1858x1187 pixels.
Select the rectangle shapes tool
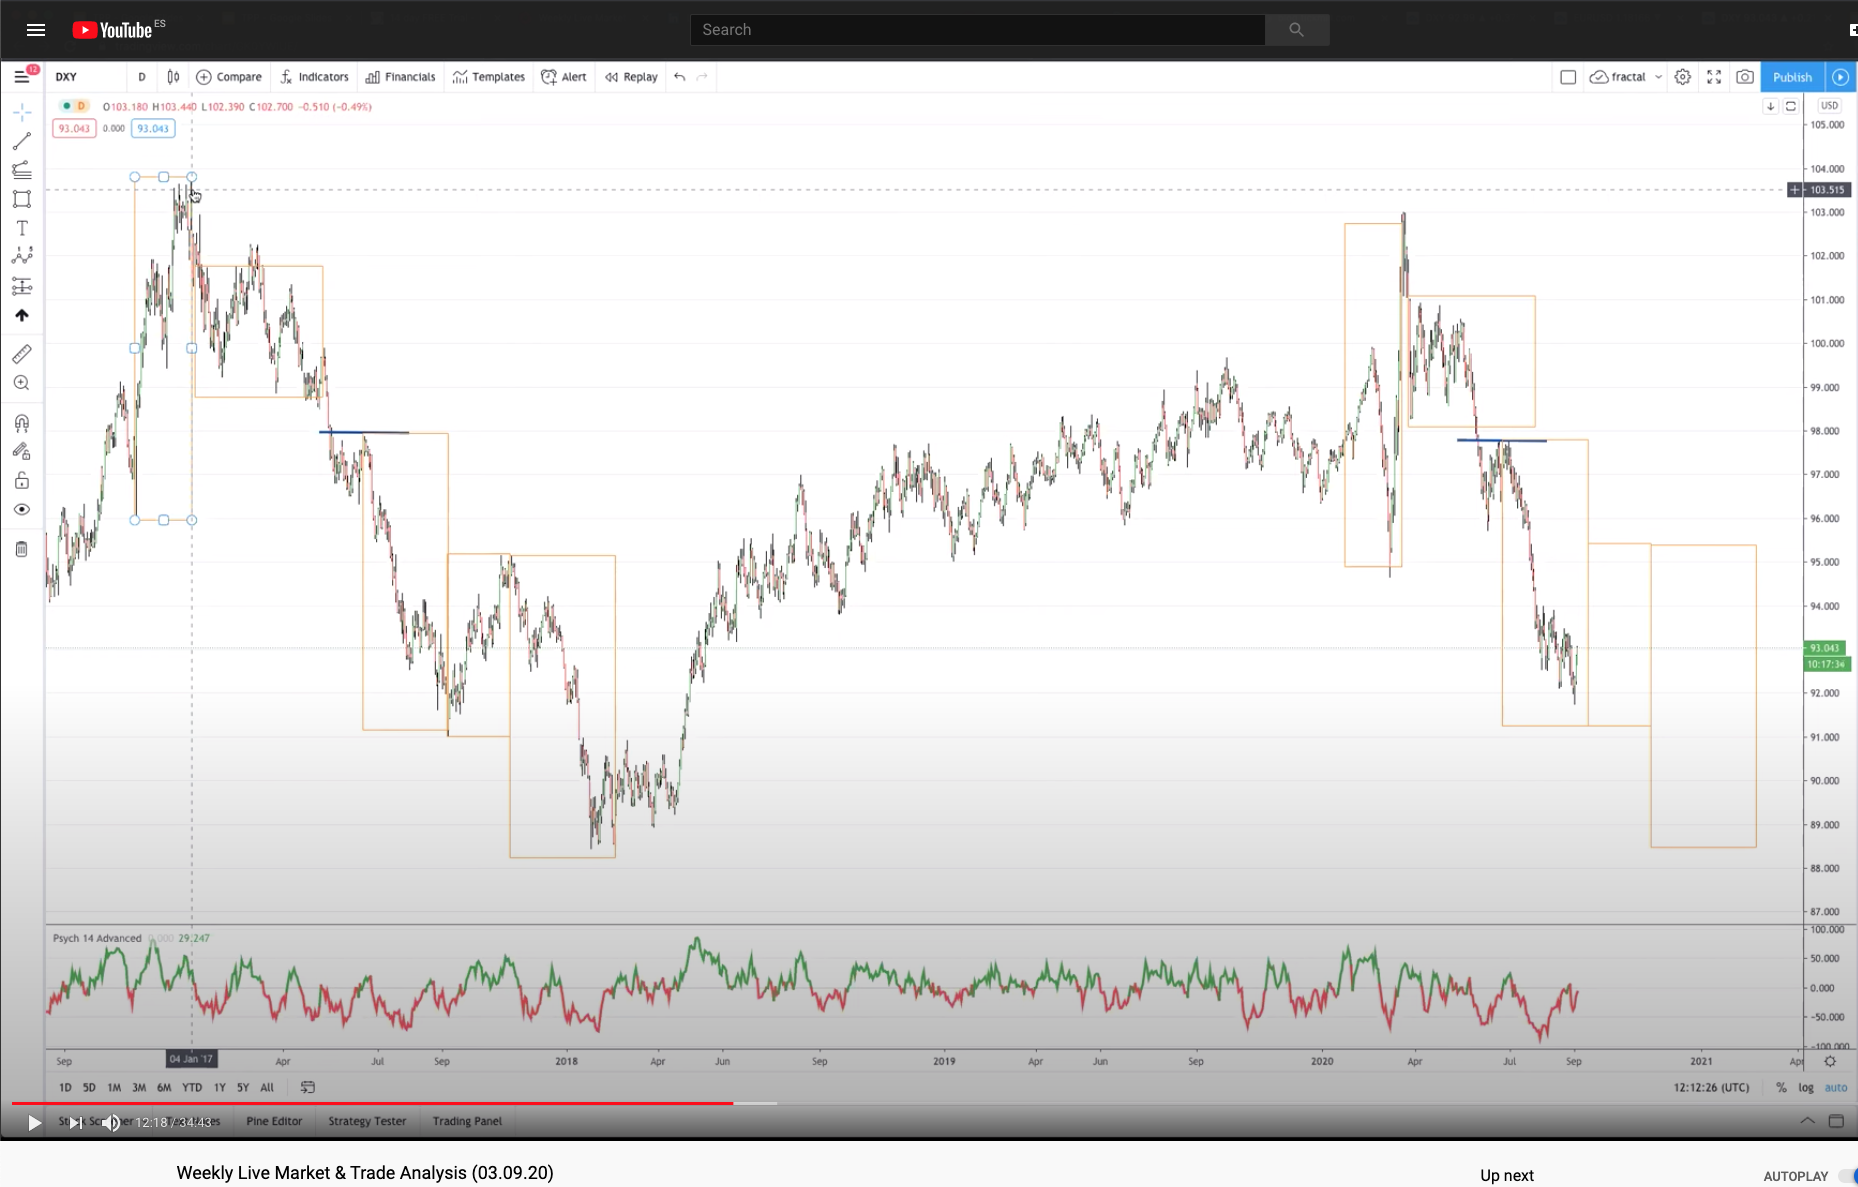(22, 199)
